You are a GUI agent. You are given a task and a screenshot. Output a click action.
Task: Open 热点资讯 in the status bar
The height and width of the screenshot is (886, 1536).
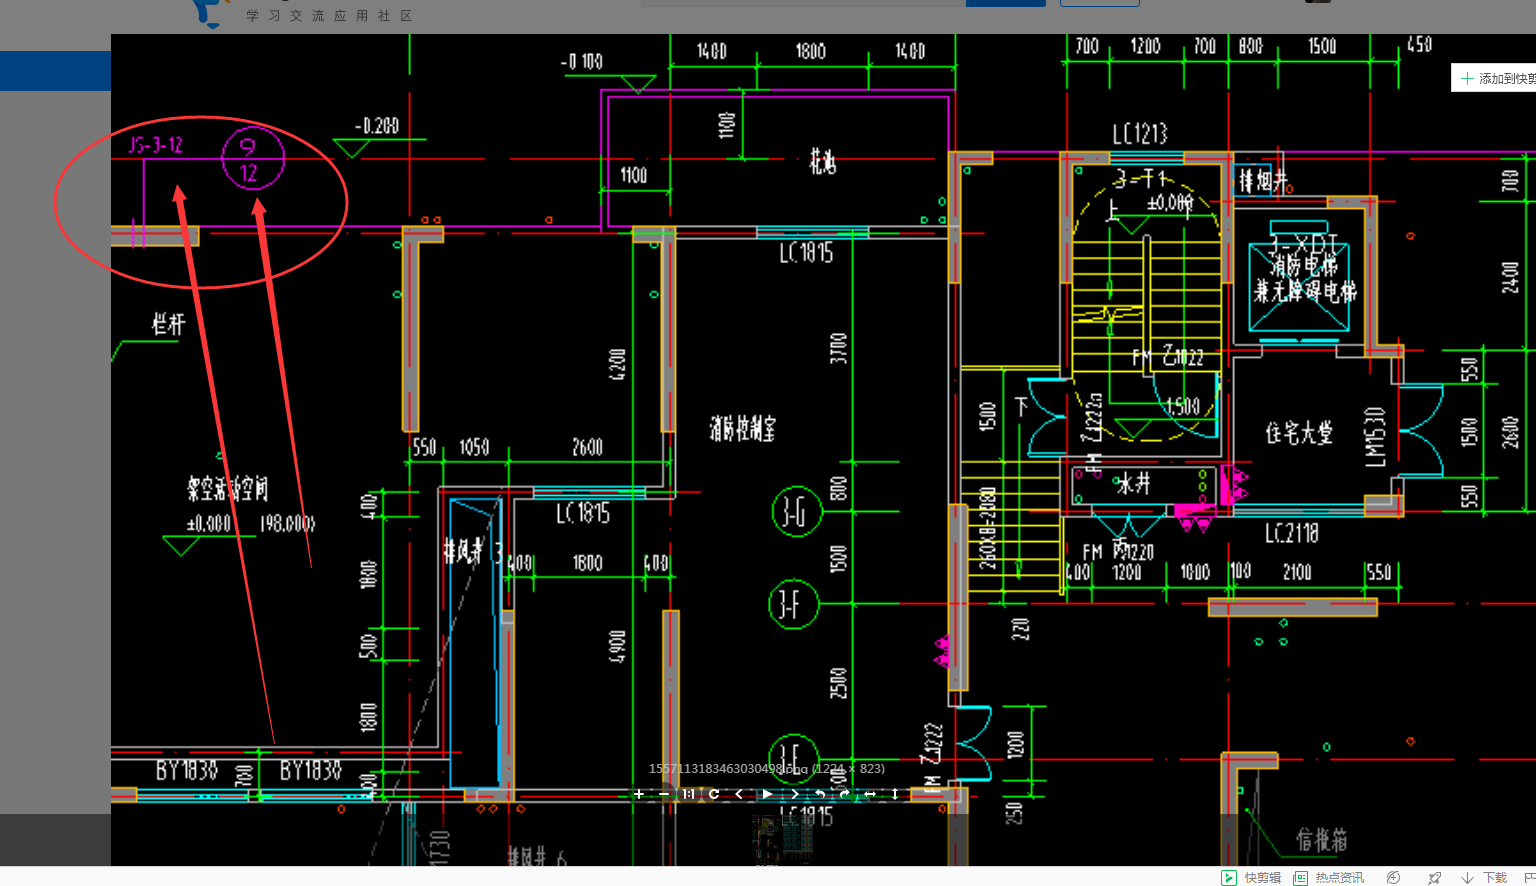(1329, 878)
